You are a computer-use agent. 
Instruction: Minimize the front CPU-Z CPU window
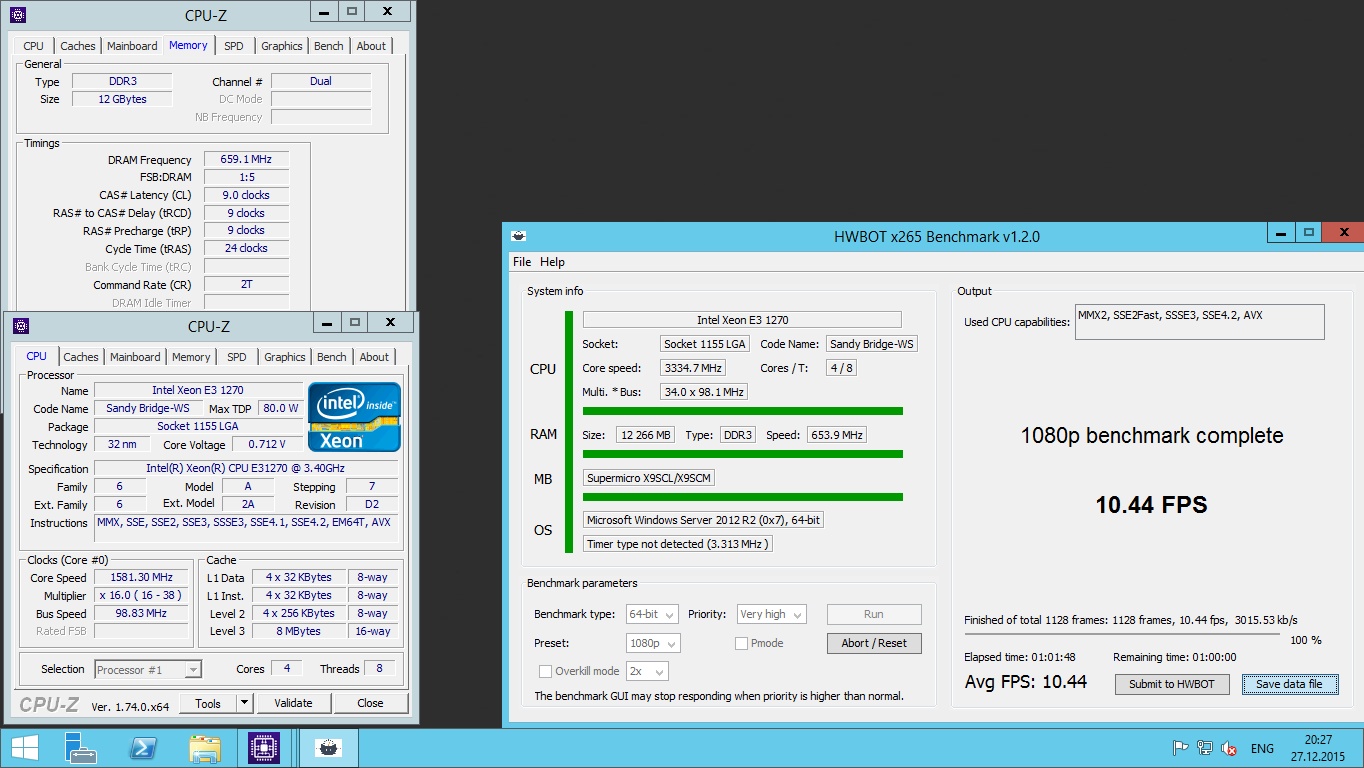tap(327, 322)
